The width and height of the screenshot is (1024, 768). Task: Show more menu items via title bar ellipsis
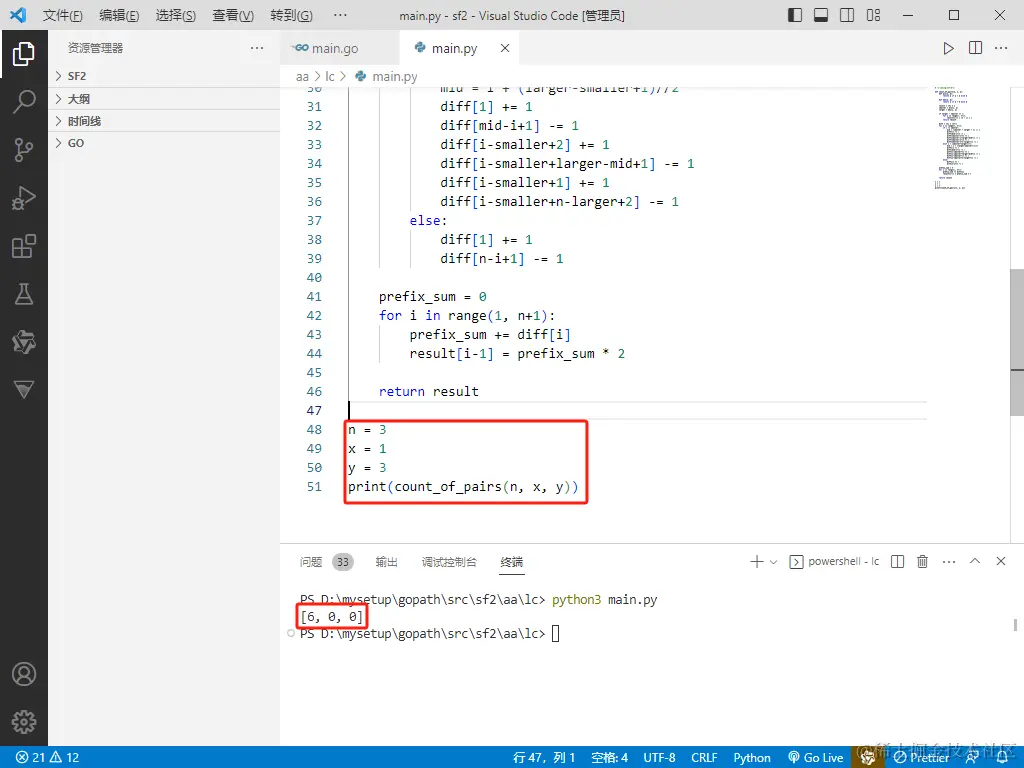click(x=340, y=15)
